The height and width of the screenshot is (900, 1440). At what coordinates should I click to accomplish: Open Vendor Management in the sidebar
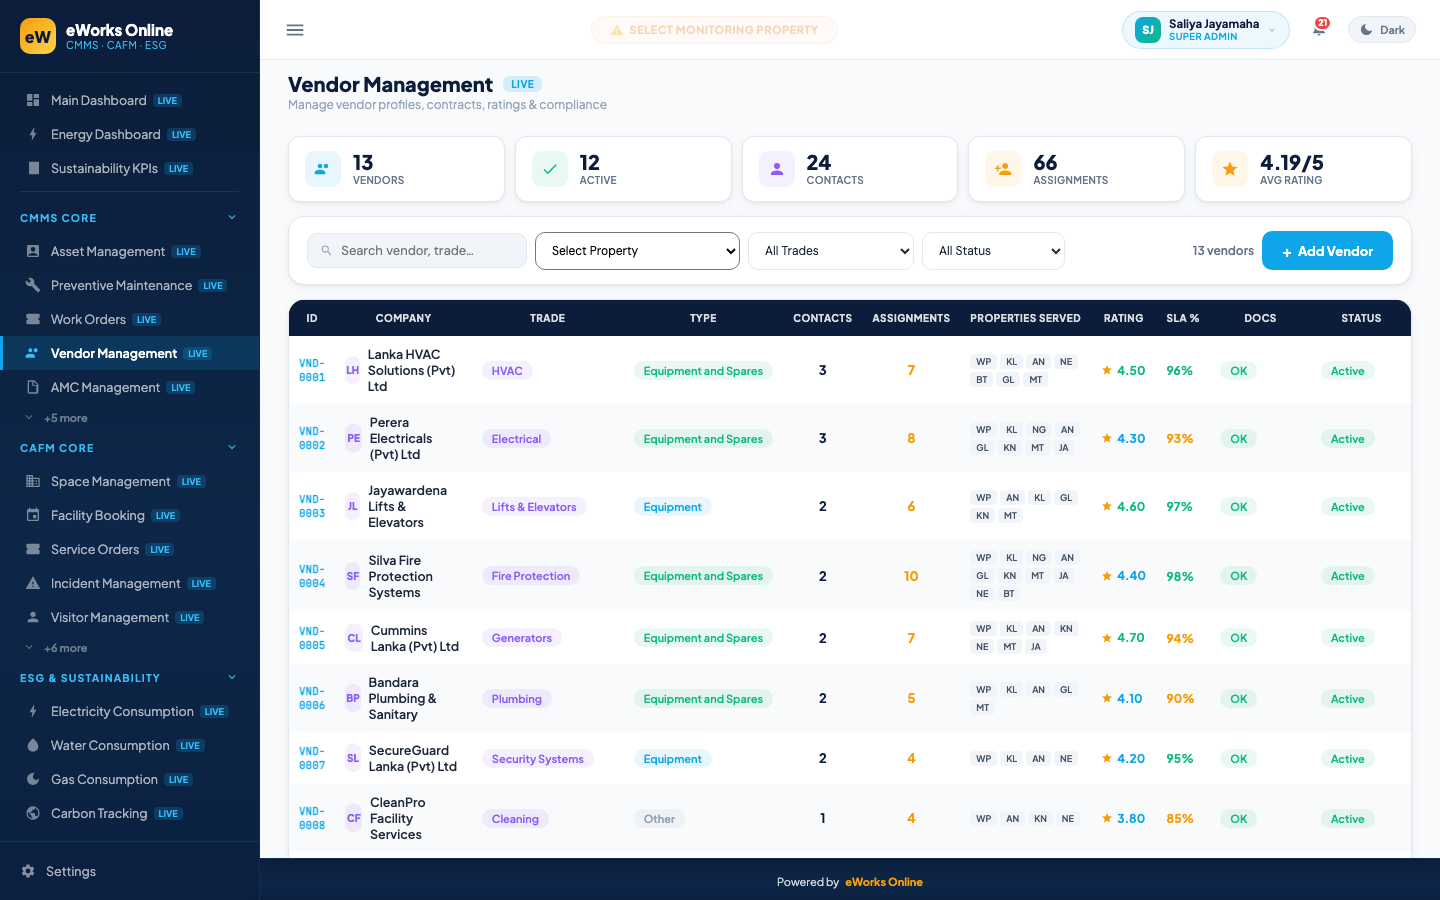click(130, 353)
